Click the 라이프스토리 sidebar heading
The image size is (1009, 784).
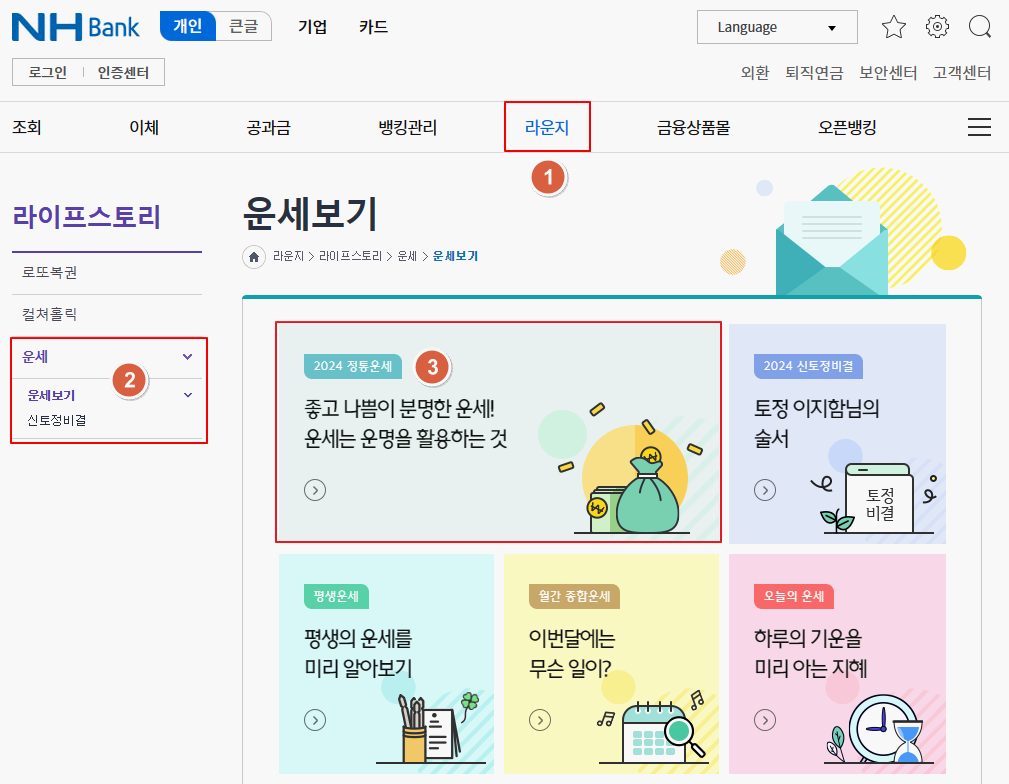tap(86, 217)
